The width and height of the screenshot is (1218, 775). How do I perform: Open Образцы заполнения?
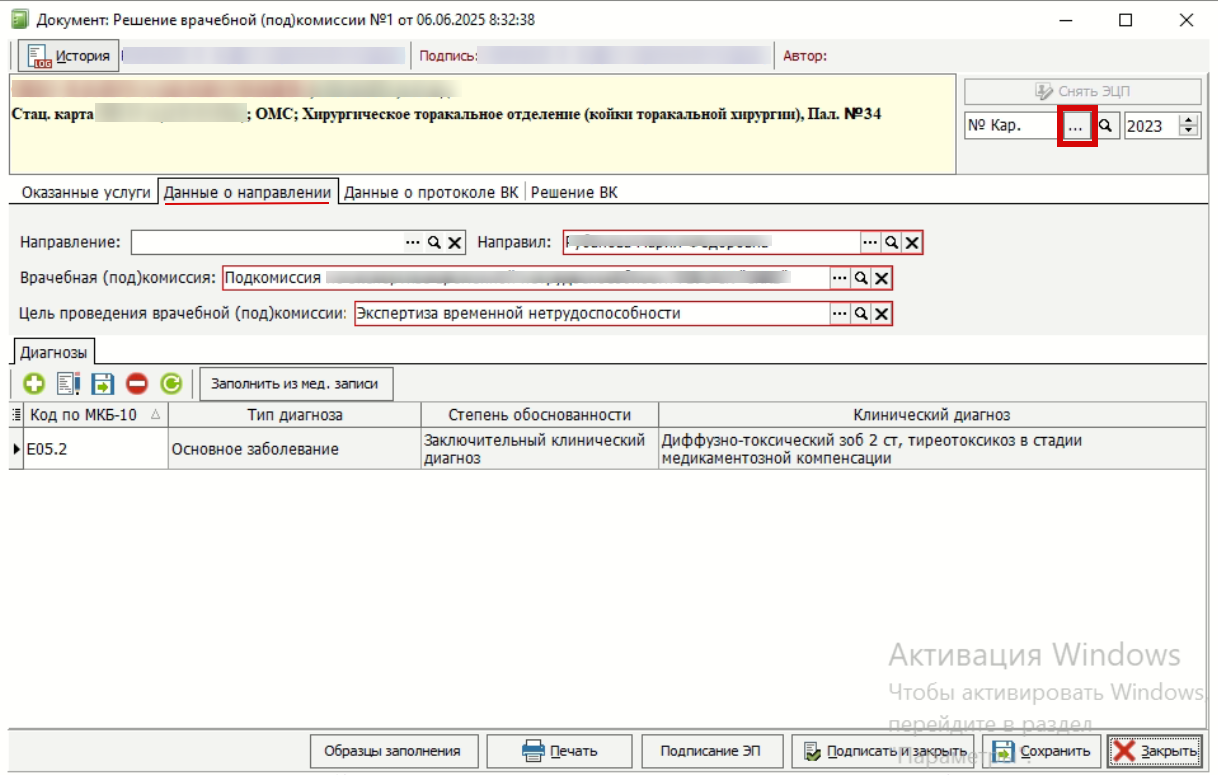393,750
